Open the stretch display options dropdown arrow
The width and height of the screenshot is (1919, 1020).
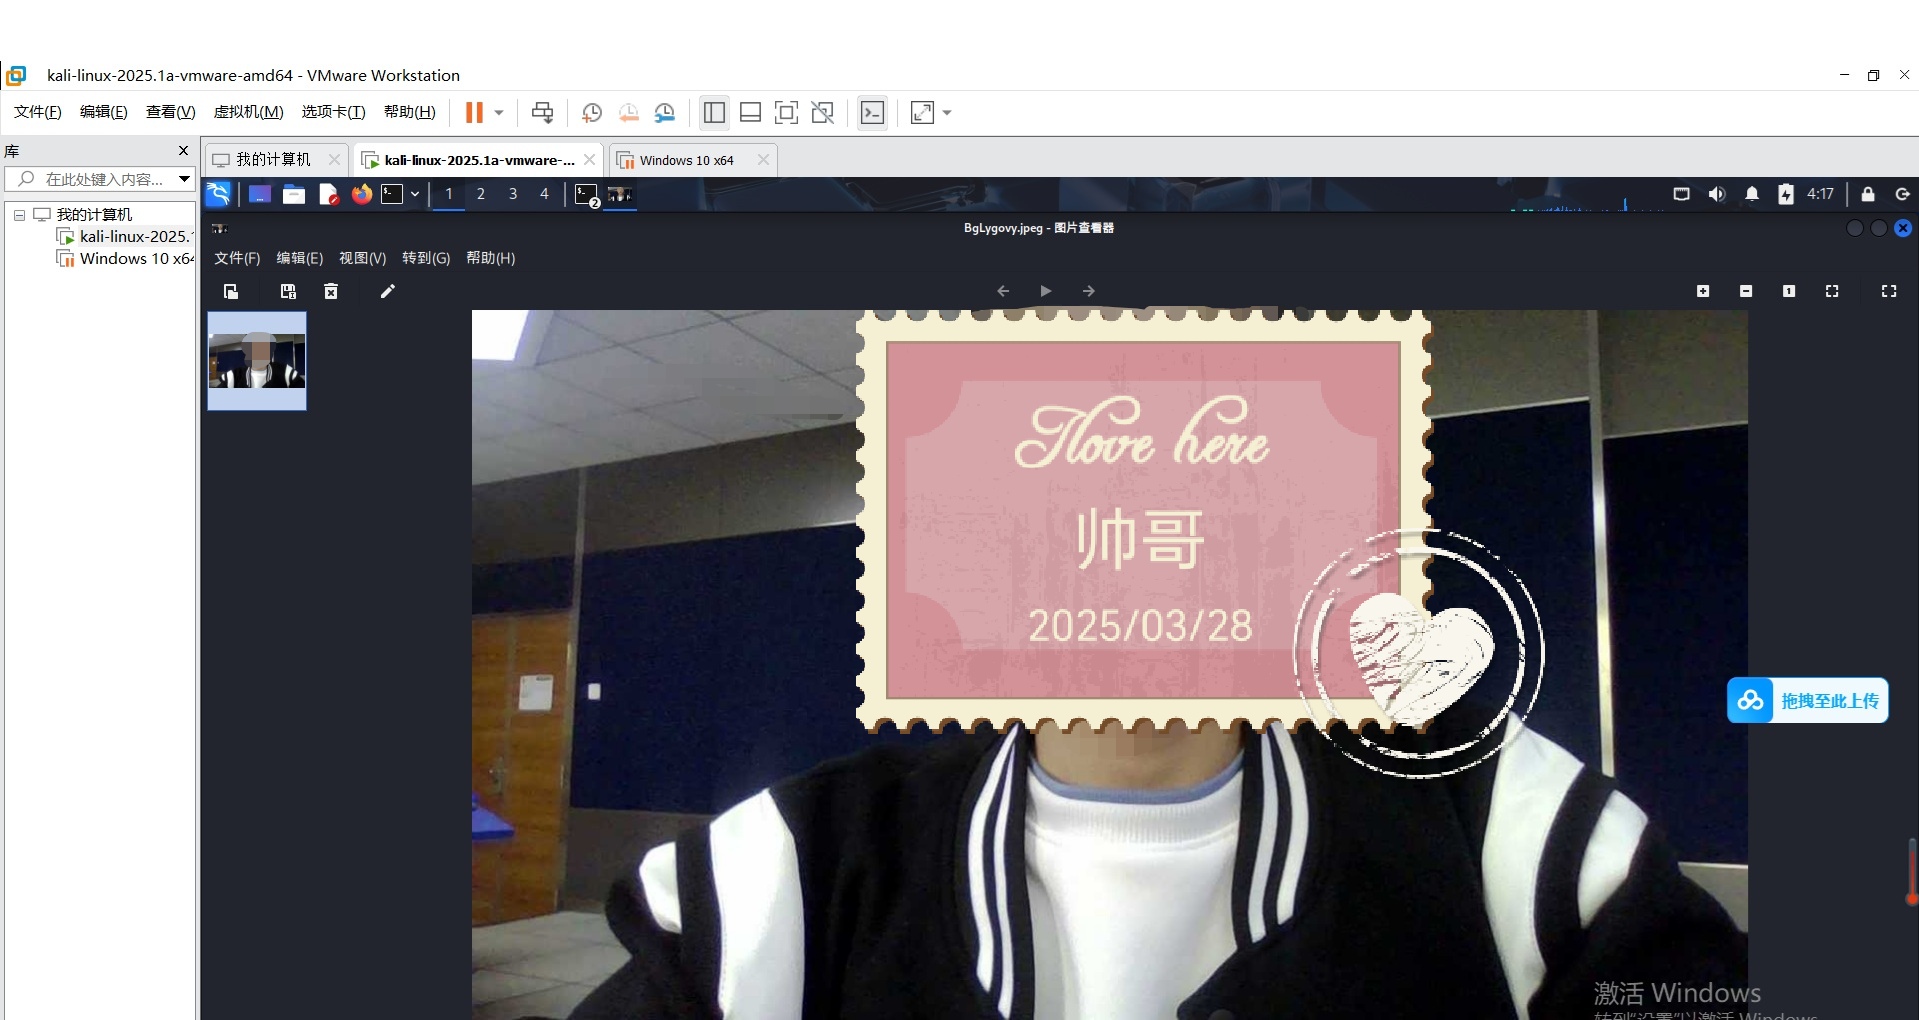947,113
